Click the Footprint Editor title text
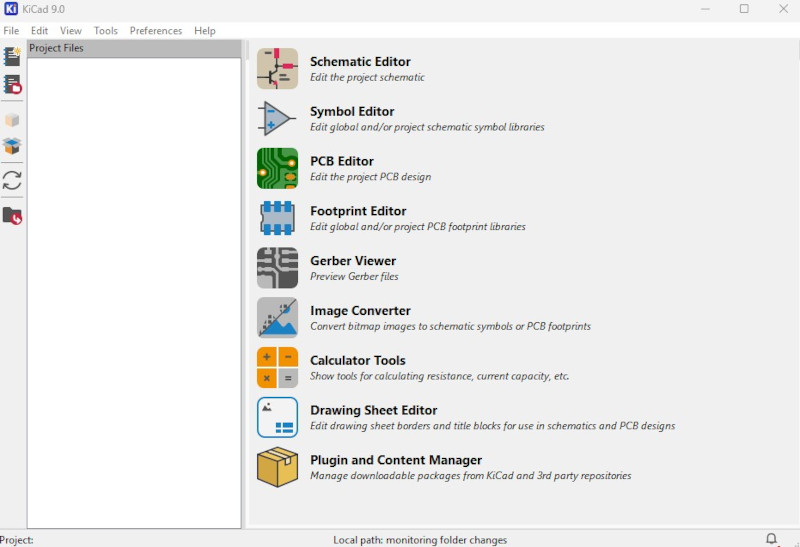The height and width of the screenshot is (547, 800). click(358, 211)
